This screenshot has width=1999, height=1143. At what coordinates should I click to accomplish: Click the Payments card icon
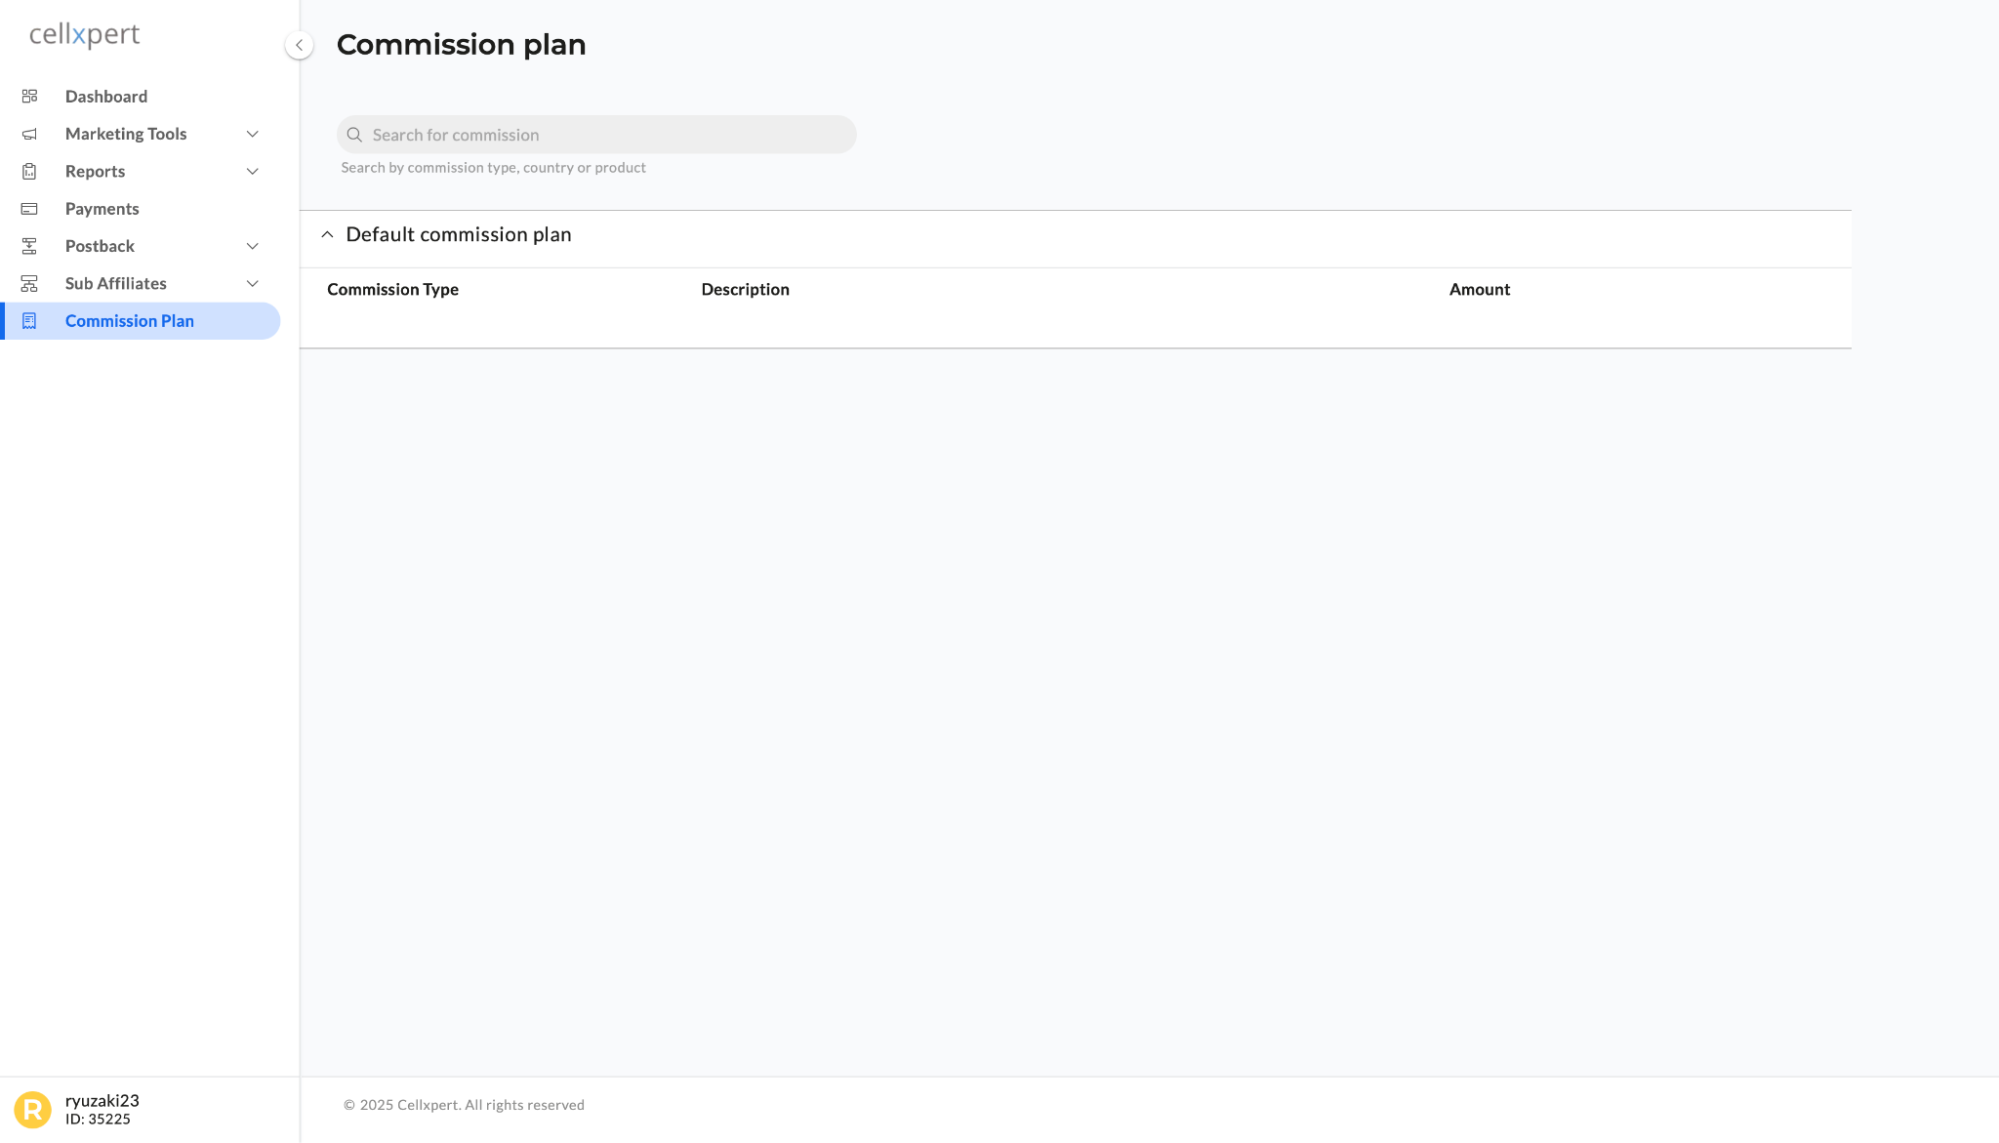(x=30, y=209)
